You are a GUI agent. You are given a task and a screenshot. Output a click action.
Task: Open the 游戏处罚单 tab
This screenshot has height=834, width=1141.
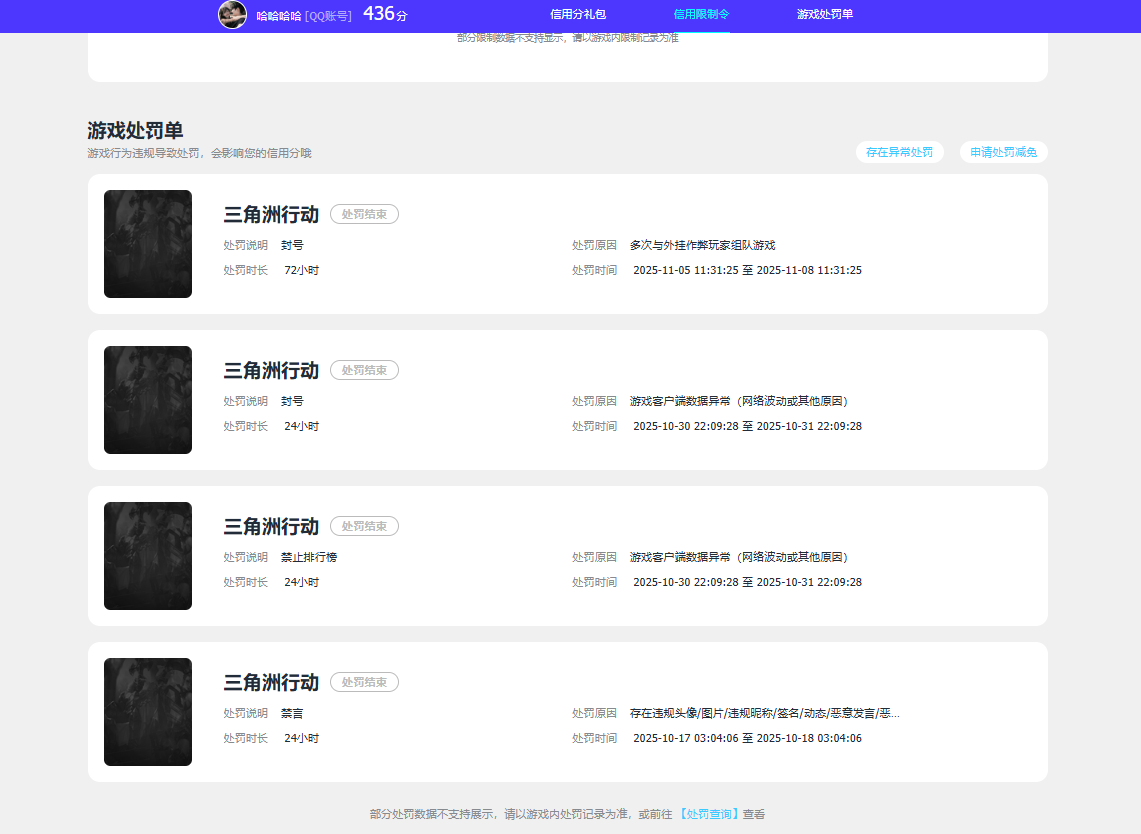tap(823, 14)
